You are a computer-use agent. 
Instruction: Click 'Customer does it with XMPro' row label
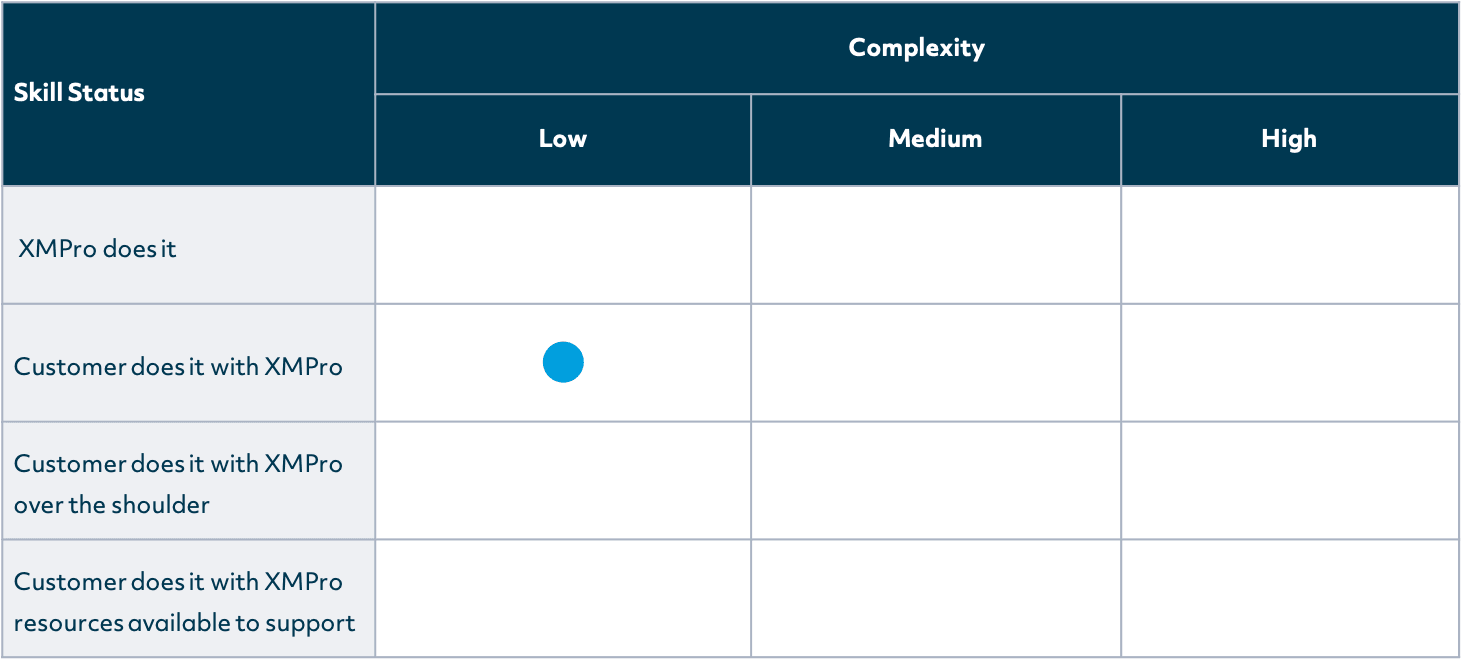[178, 366]
